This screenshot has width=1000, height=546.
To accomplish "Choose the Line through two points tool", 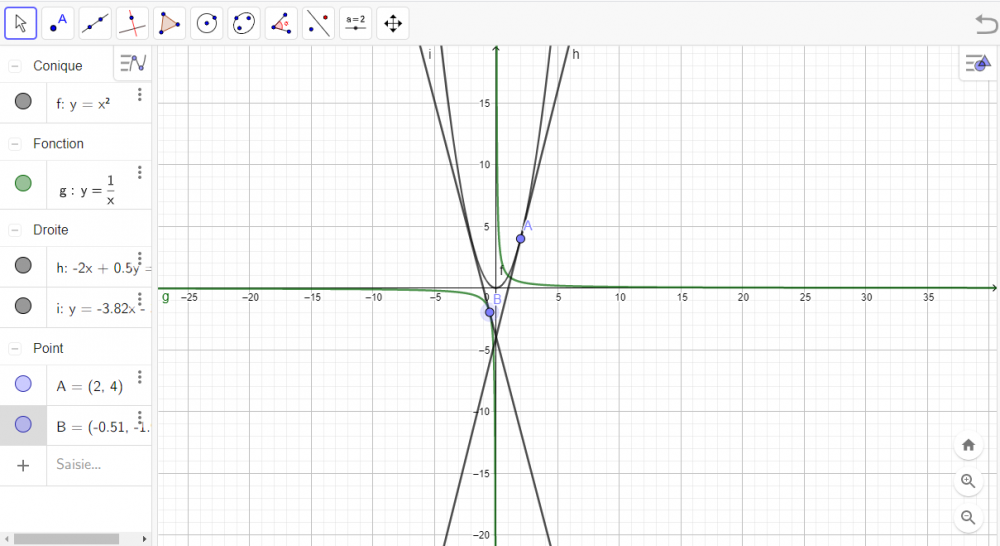I will coord(96,23).
